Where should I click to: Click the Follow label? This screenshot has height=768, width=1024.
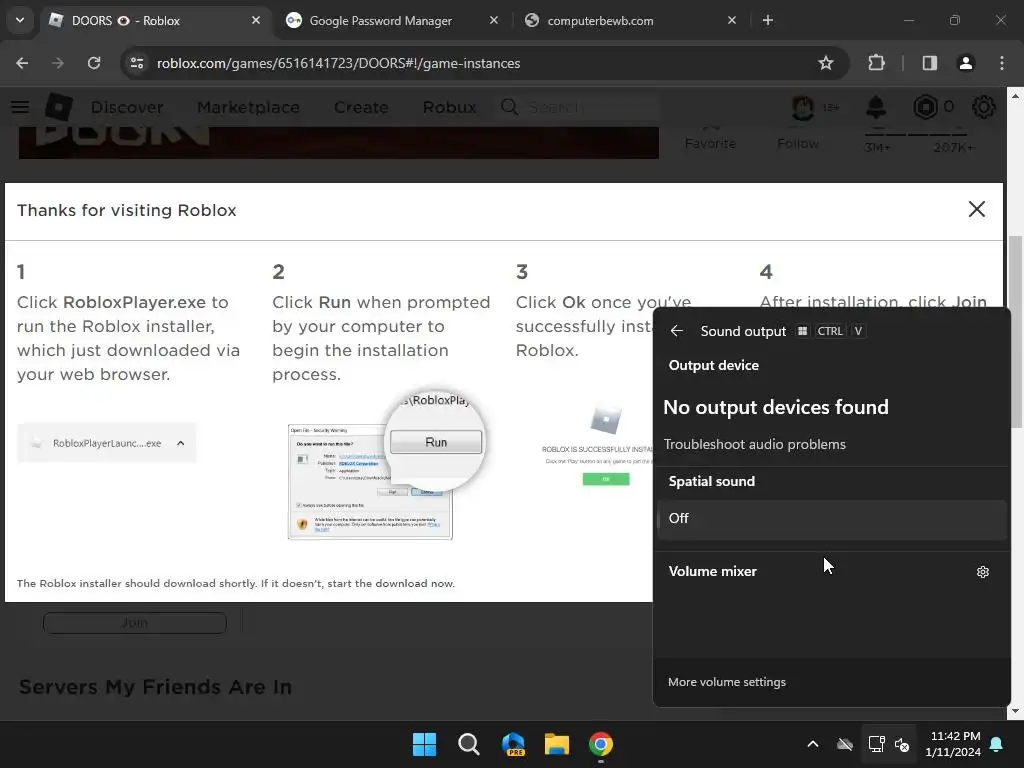(797, 144)
